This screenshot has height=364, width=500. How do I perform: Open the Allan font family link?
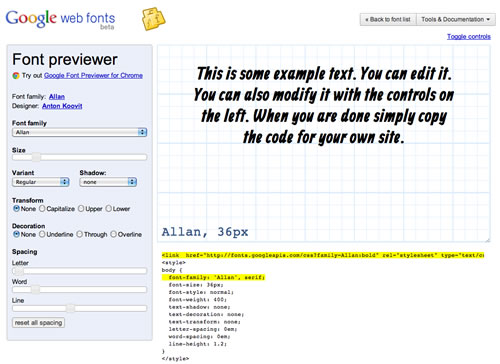coord(57,97)
